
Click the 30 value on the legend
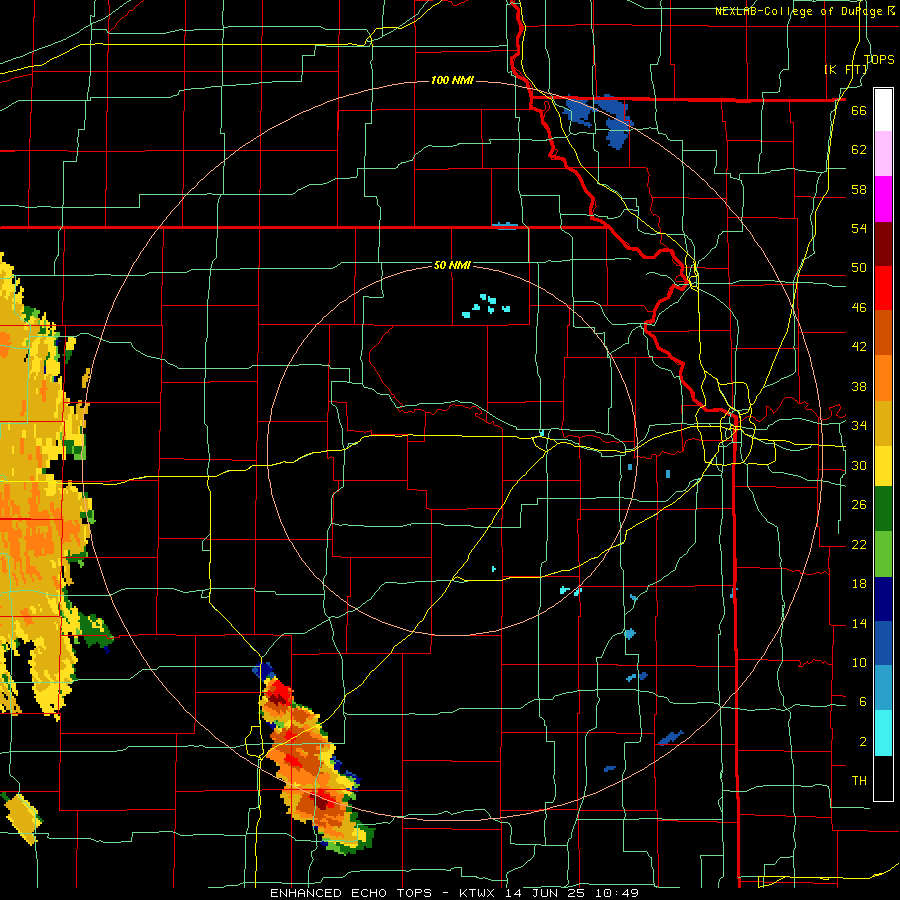point(859,465)
